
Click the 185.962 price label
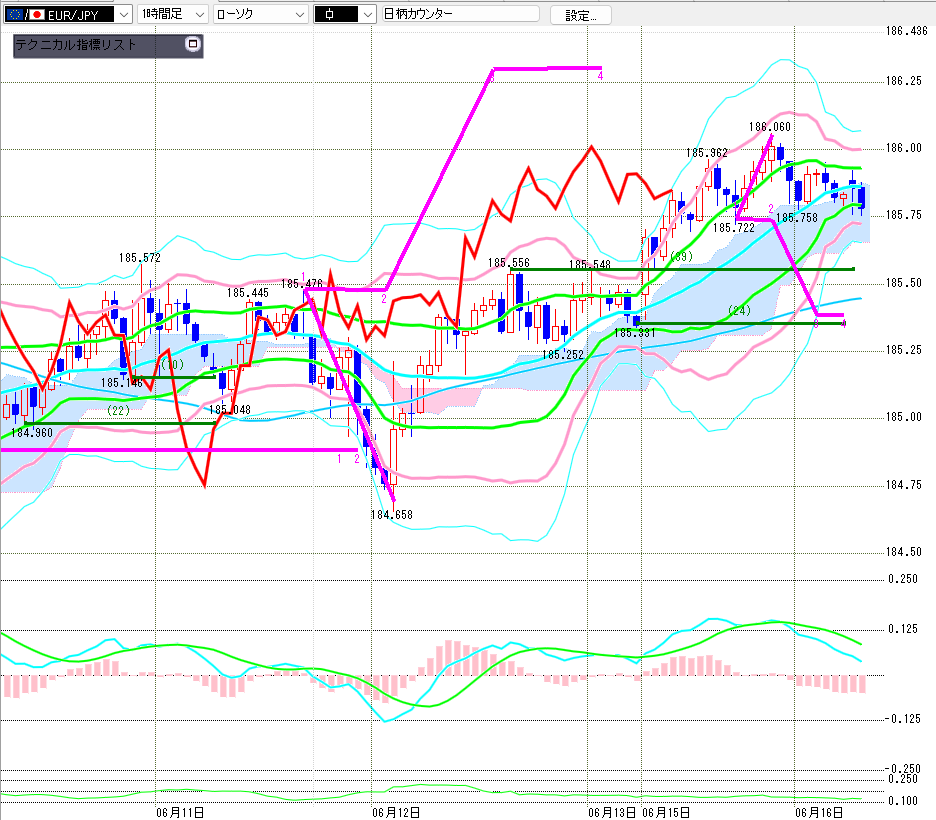[707, 153]
